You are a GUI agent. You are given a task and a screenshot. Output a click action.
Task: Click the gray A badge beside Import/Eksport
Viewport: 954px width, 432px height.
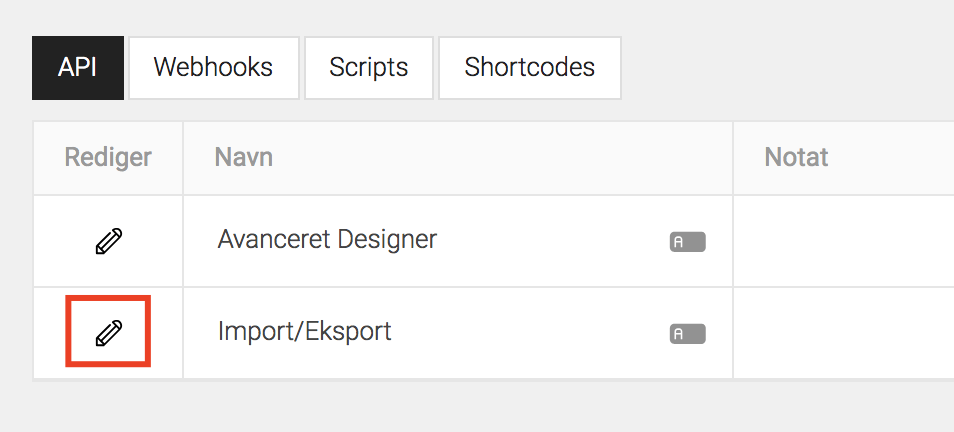click(688, 334)
